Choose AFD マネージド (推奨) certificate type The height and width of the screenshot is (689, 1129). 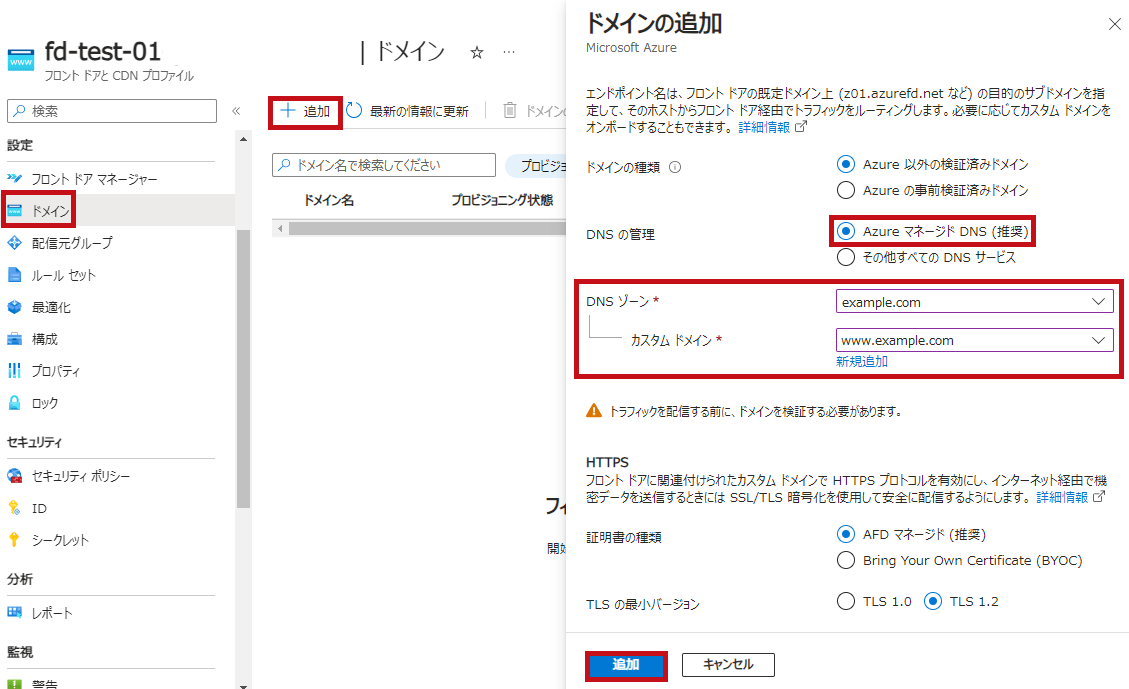click(x=846, y=534)
